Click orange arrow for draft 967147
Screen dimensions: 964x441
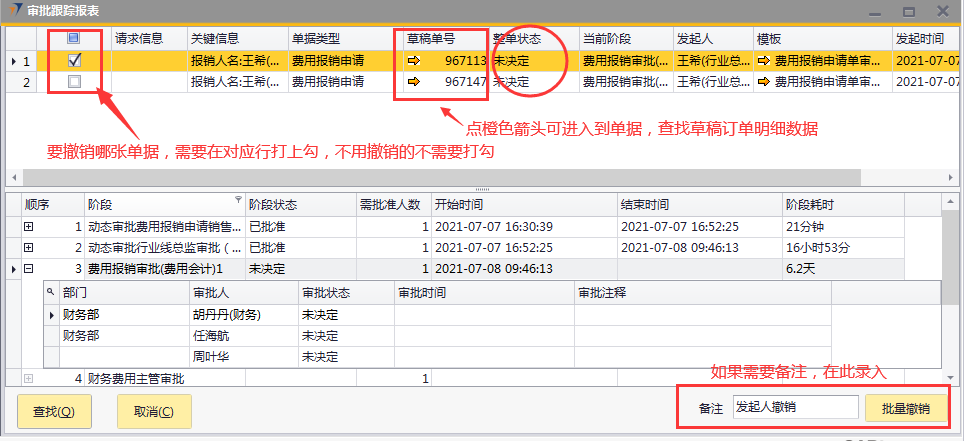pyautogui.click(x=414, y=82)
